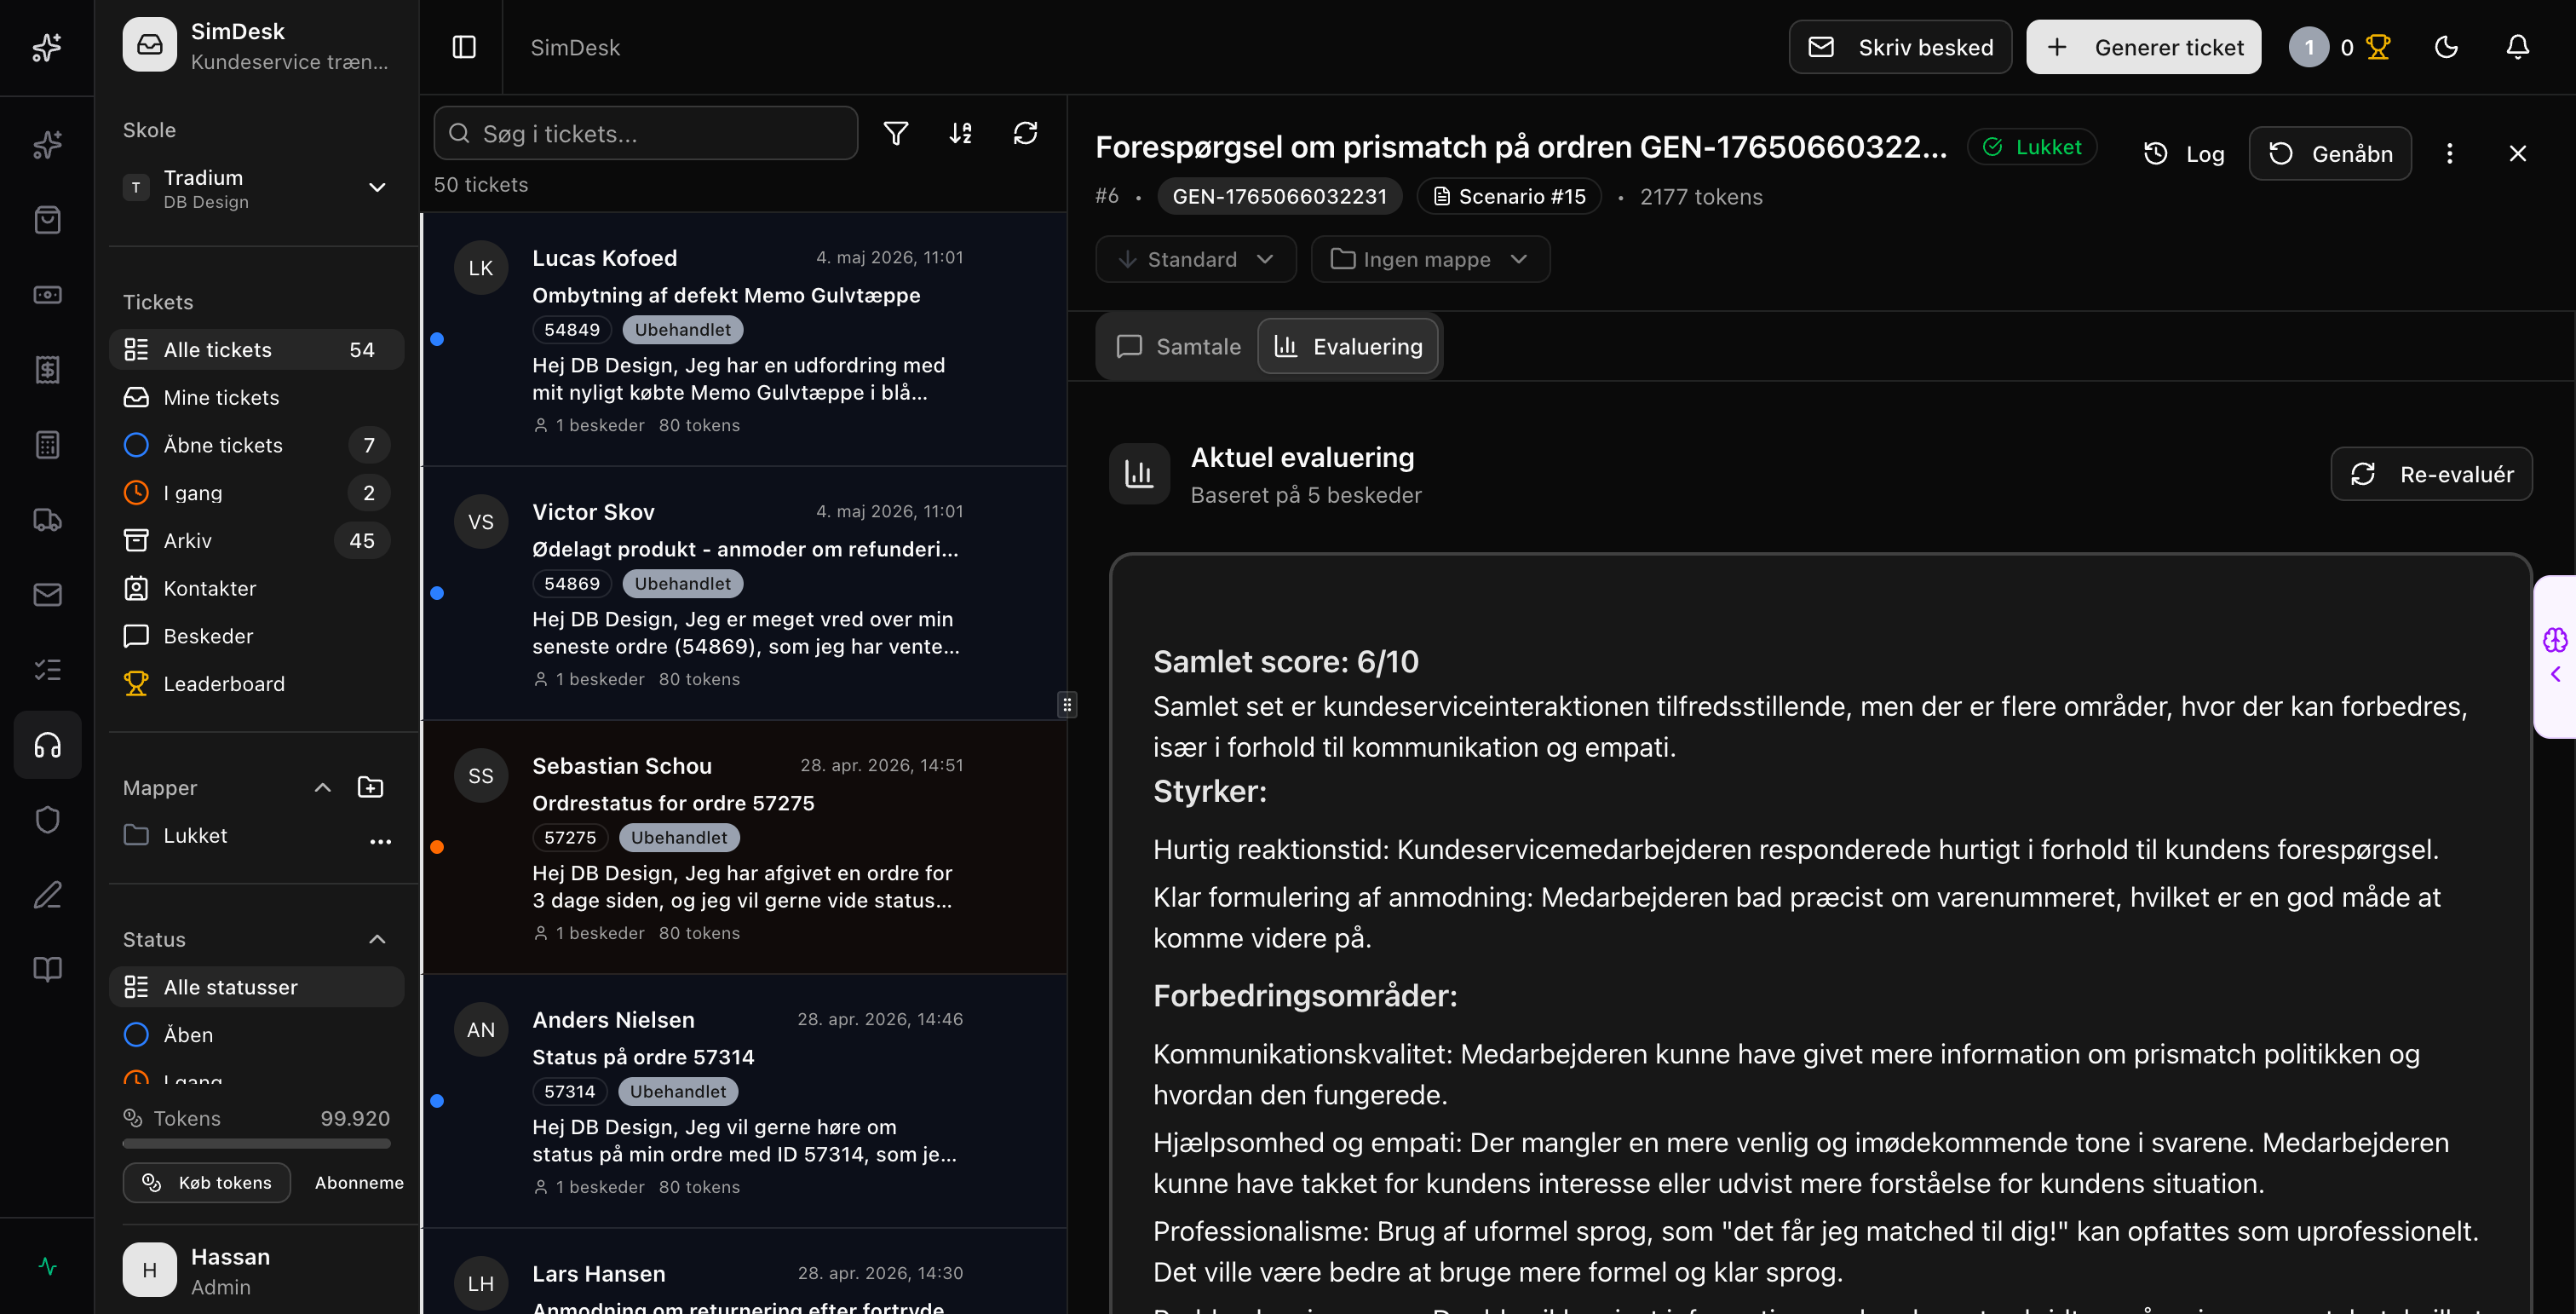
Task: Open the Leaderboard page
Action: point(257,684)
